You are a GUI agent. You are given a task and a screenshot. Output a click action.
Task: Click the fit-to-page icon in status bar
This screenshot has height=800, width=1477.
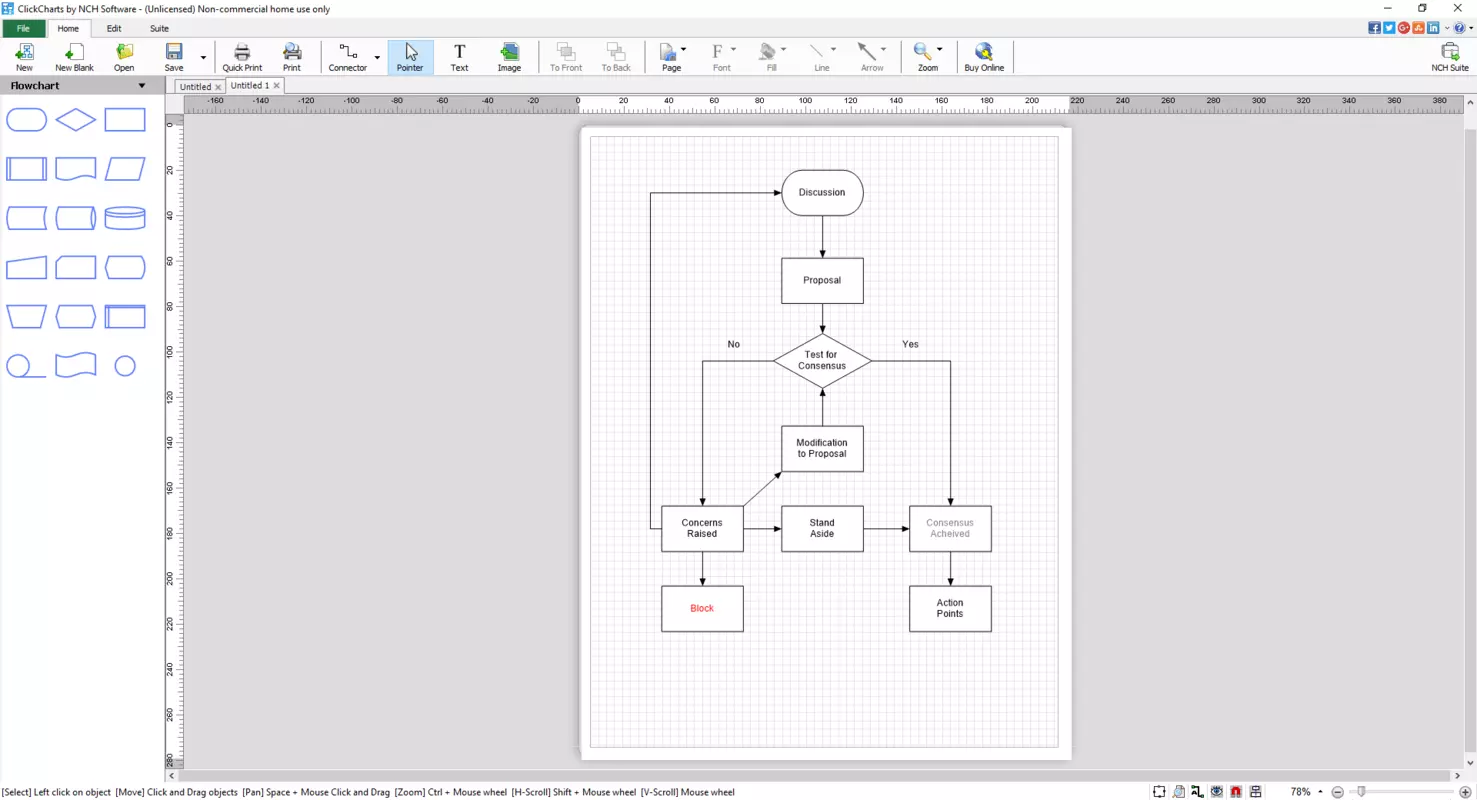click(x=1159, y=792)
